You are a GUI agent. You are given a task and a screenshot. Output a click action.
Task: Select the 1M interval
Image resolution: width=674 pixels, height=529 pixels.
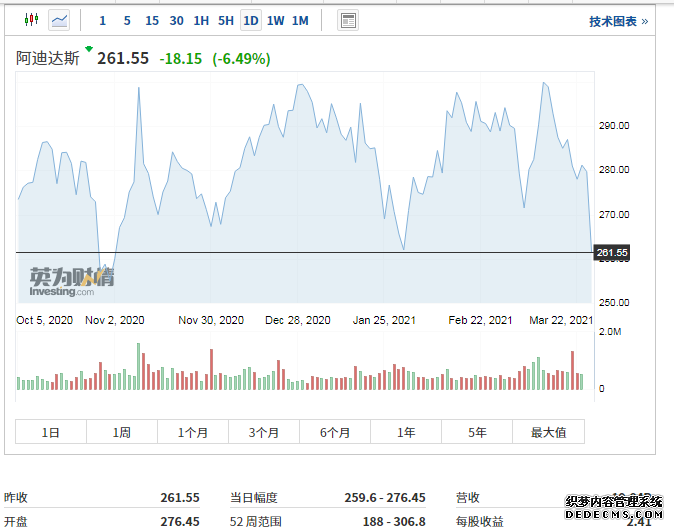tap(300, 21)
